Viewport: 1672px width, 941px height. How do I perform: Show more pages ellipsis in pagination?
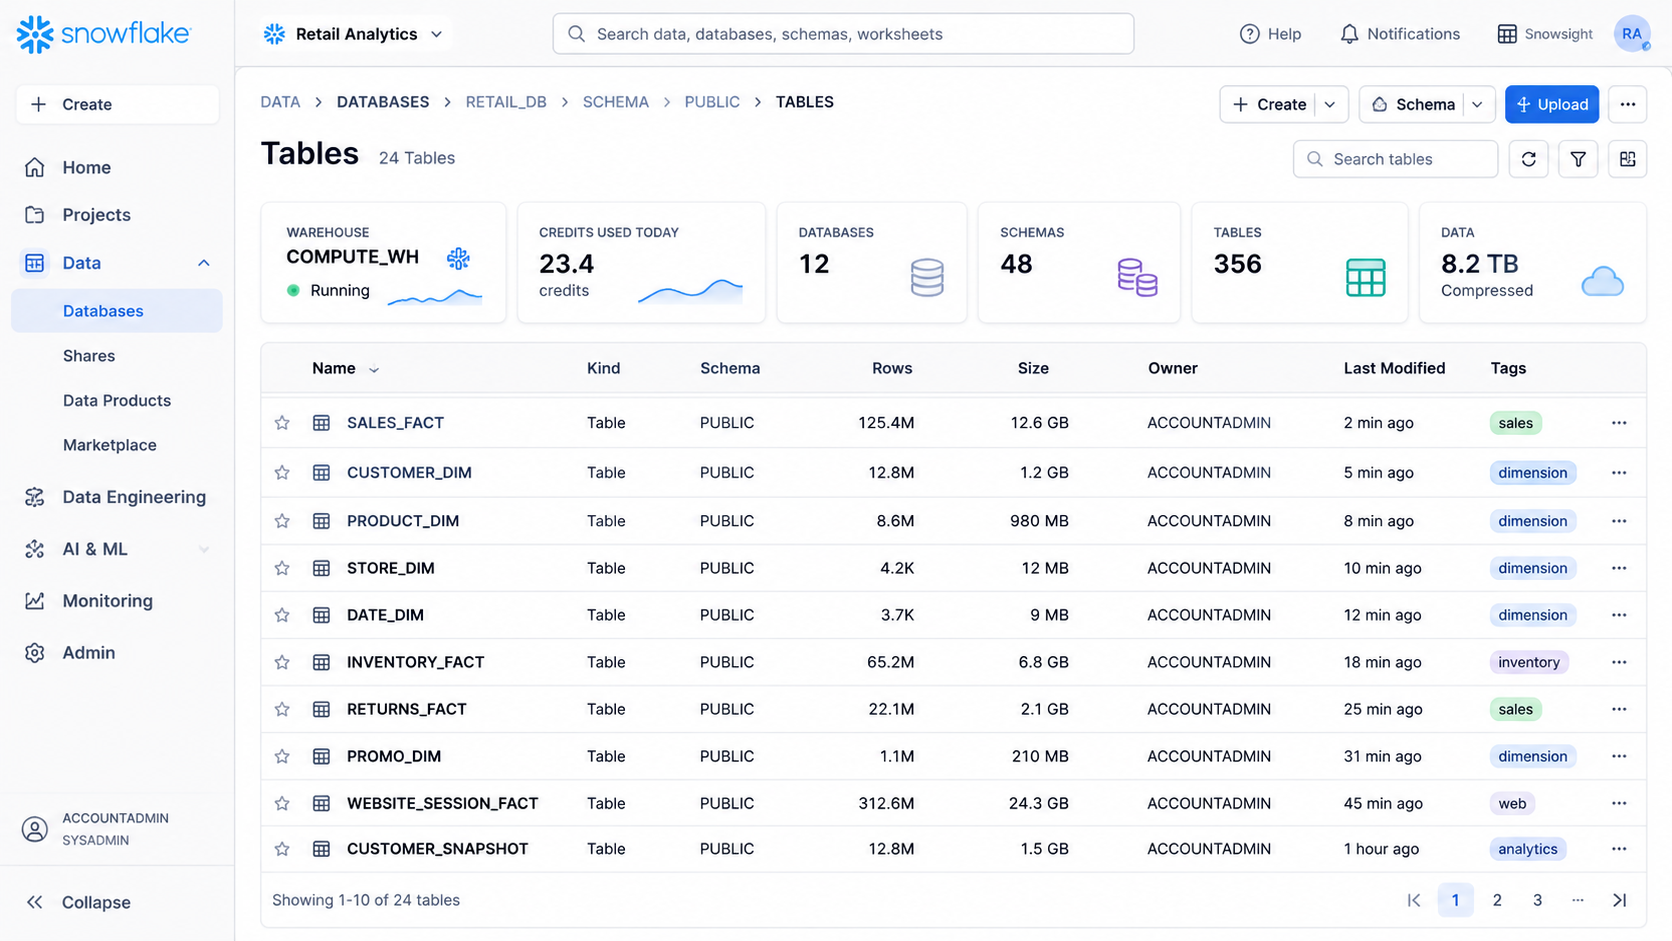pyautogui.click(x=1577, y=900)
